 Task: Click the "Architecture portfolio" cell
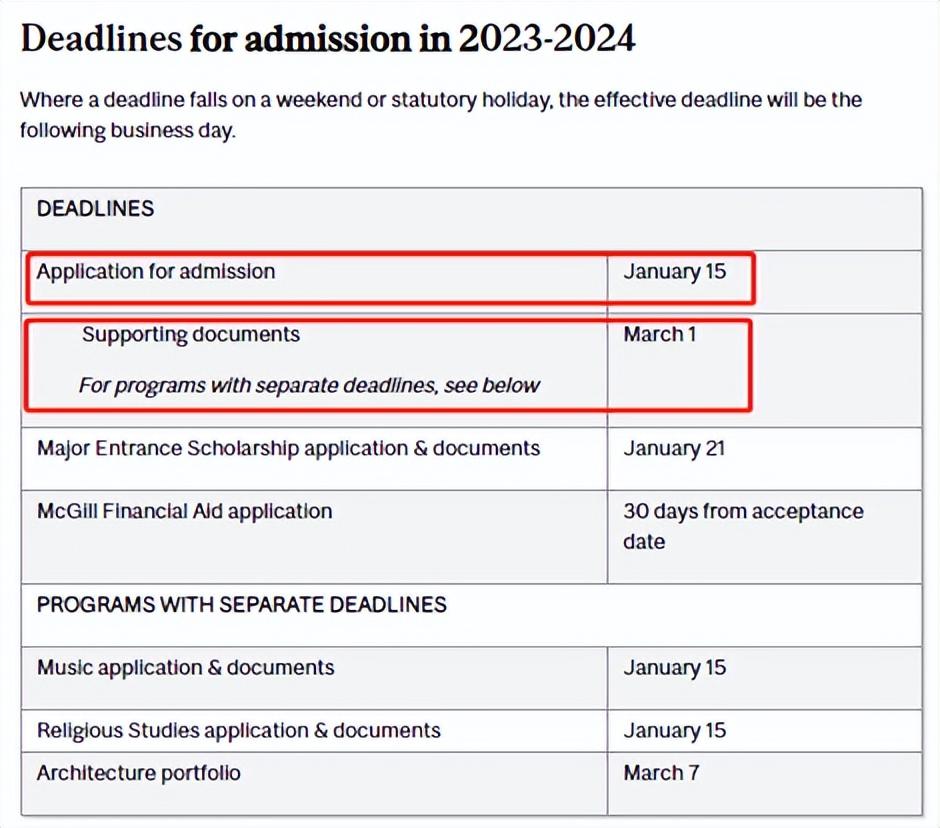click(139, 773)
